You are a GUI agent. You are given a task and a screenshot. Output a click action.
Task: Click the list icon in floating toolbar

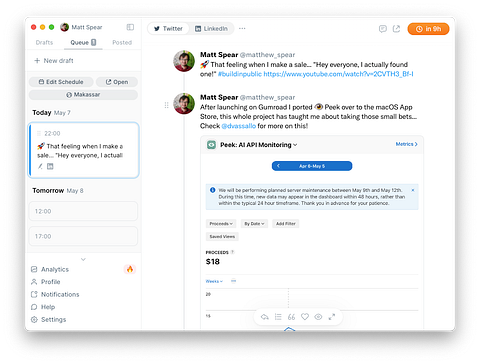[278, 317]
